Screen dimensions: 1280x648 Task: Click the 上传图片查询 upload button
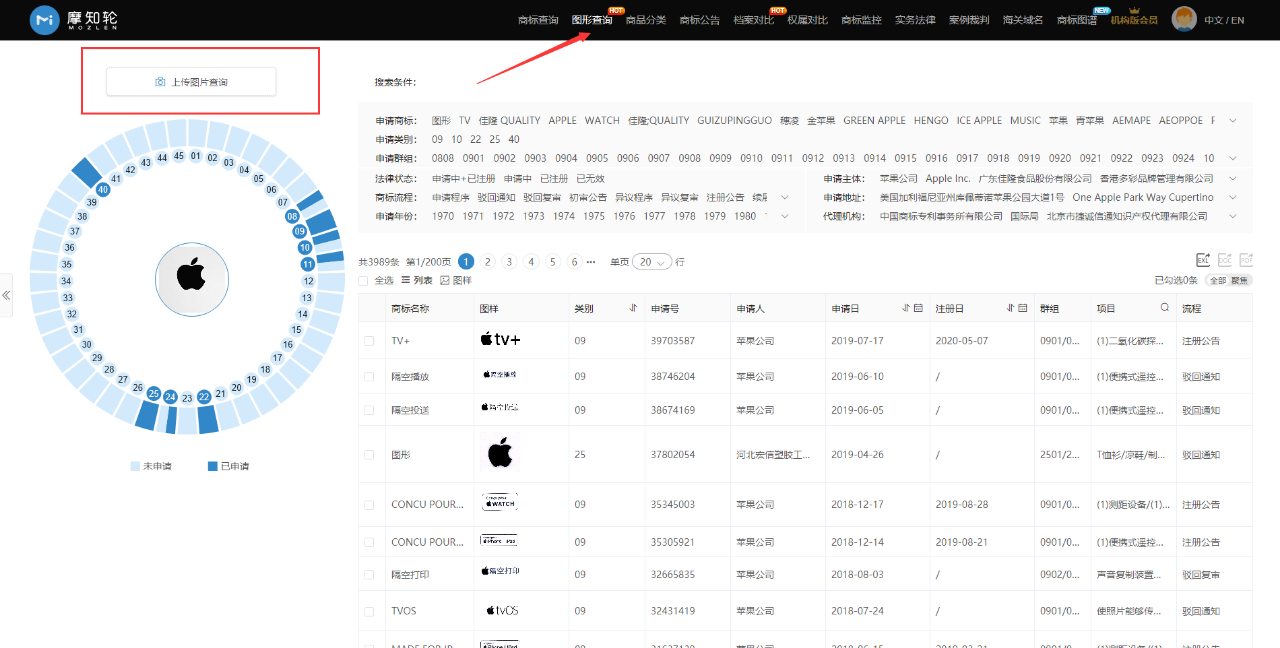pos(191,82)
